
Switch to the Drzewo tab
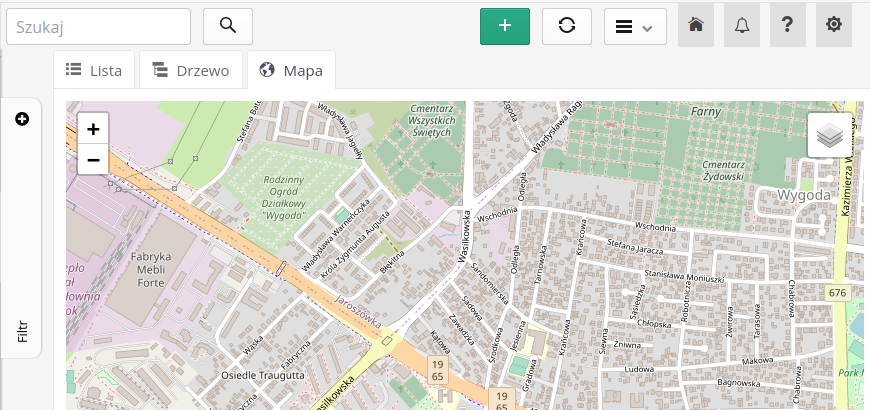point(191,70)
